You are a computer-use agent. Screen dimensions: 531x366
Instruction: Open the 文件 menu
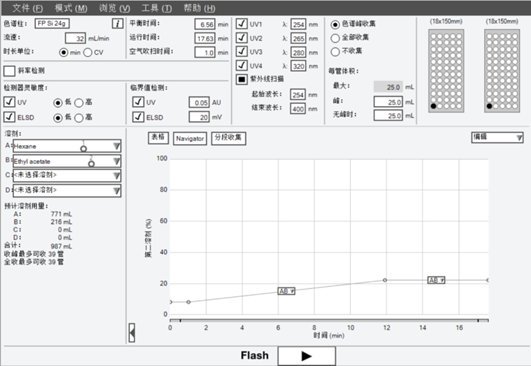click(x=27, y=8)
